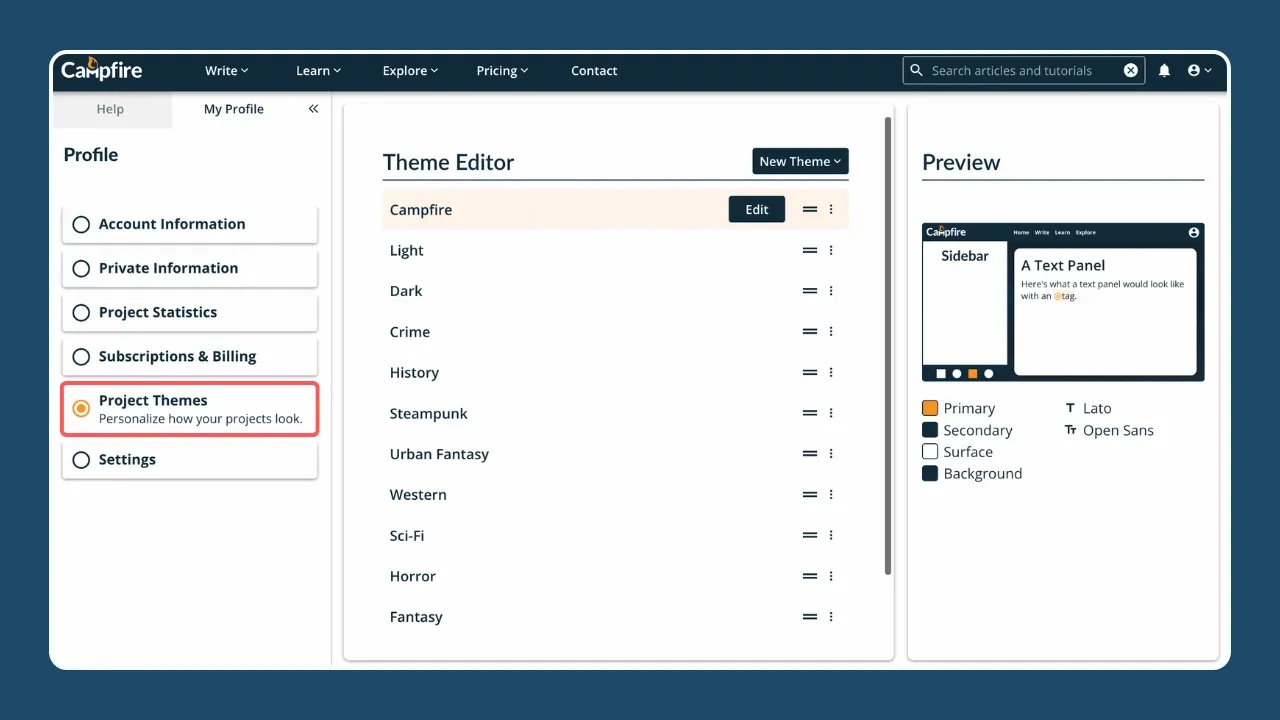This screenshot has width=1280, height=720.
Task: Click the notification bell icon
Action: 1164,70
